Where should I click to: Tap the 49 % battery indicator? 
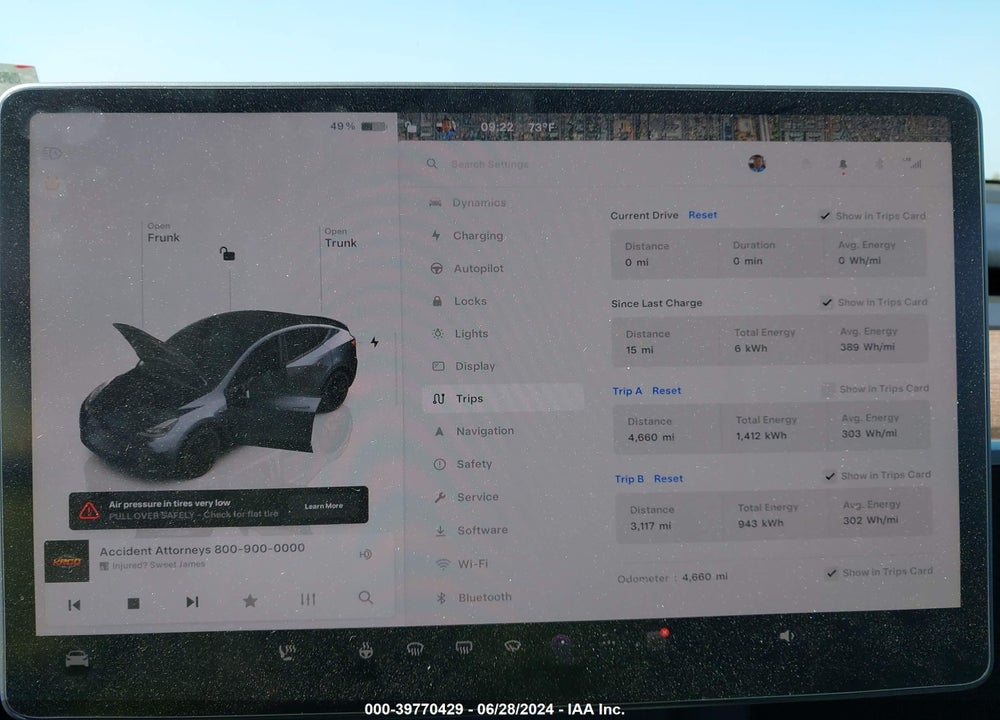click(x=358, y=126)
